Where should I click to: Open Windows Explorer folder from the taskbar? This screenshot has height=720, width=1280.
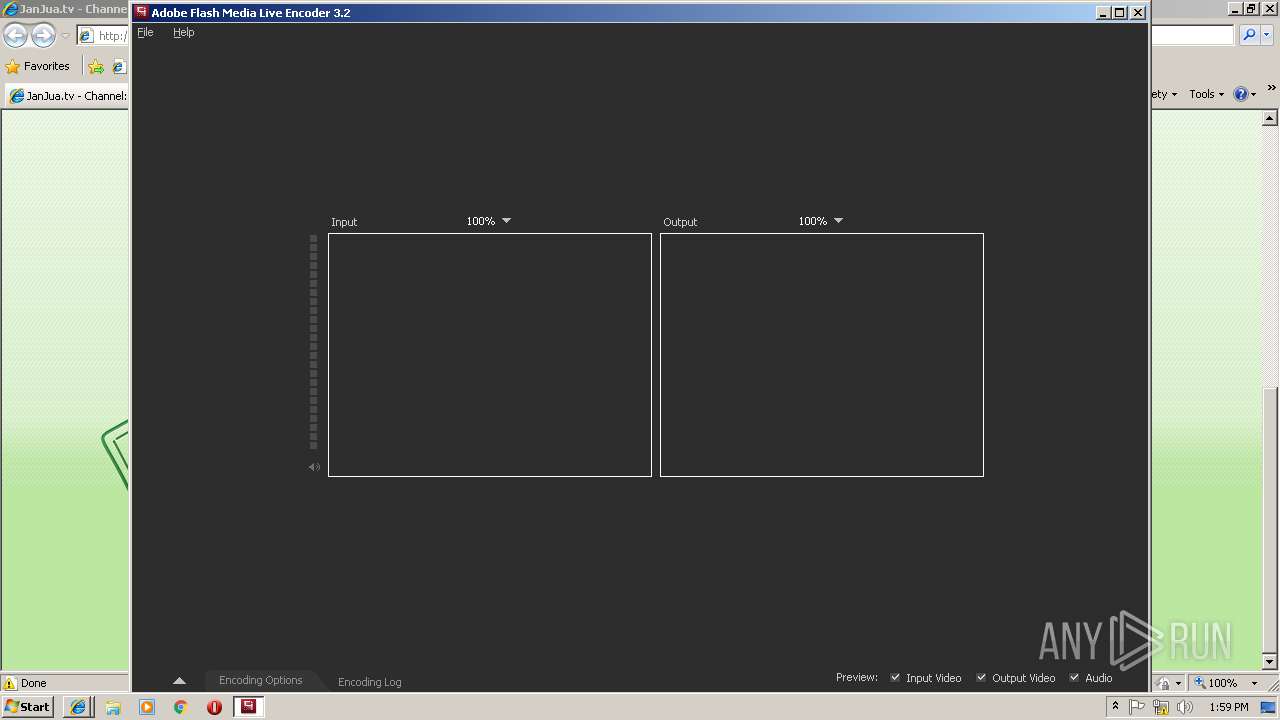[x=113, y=707]
